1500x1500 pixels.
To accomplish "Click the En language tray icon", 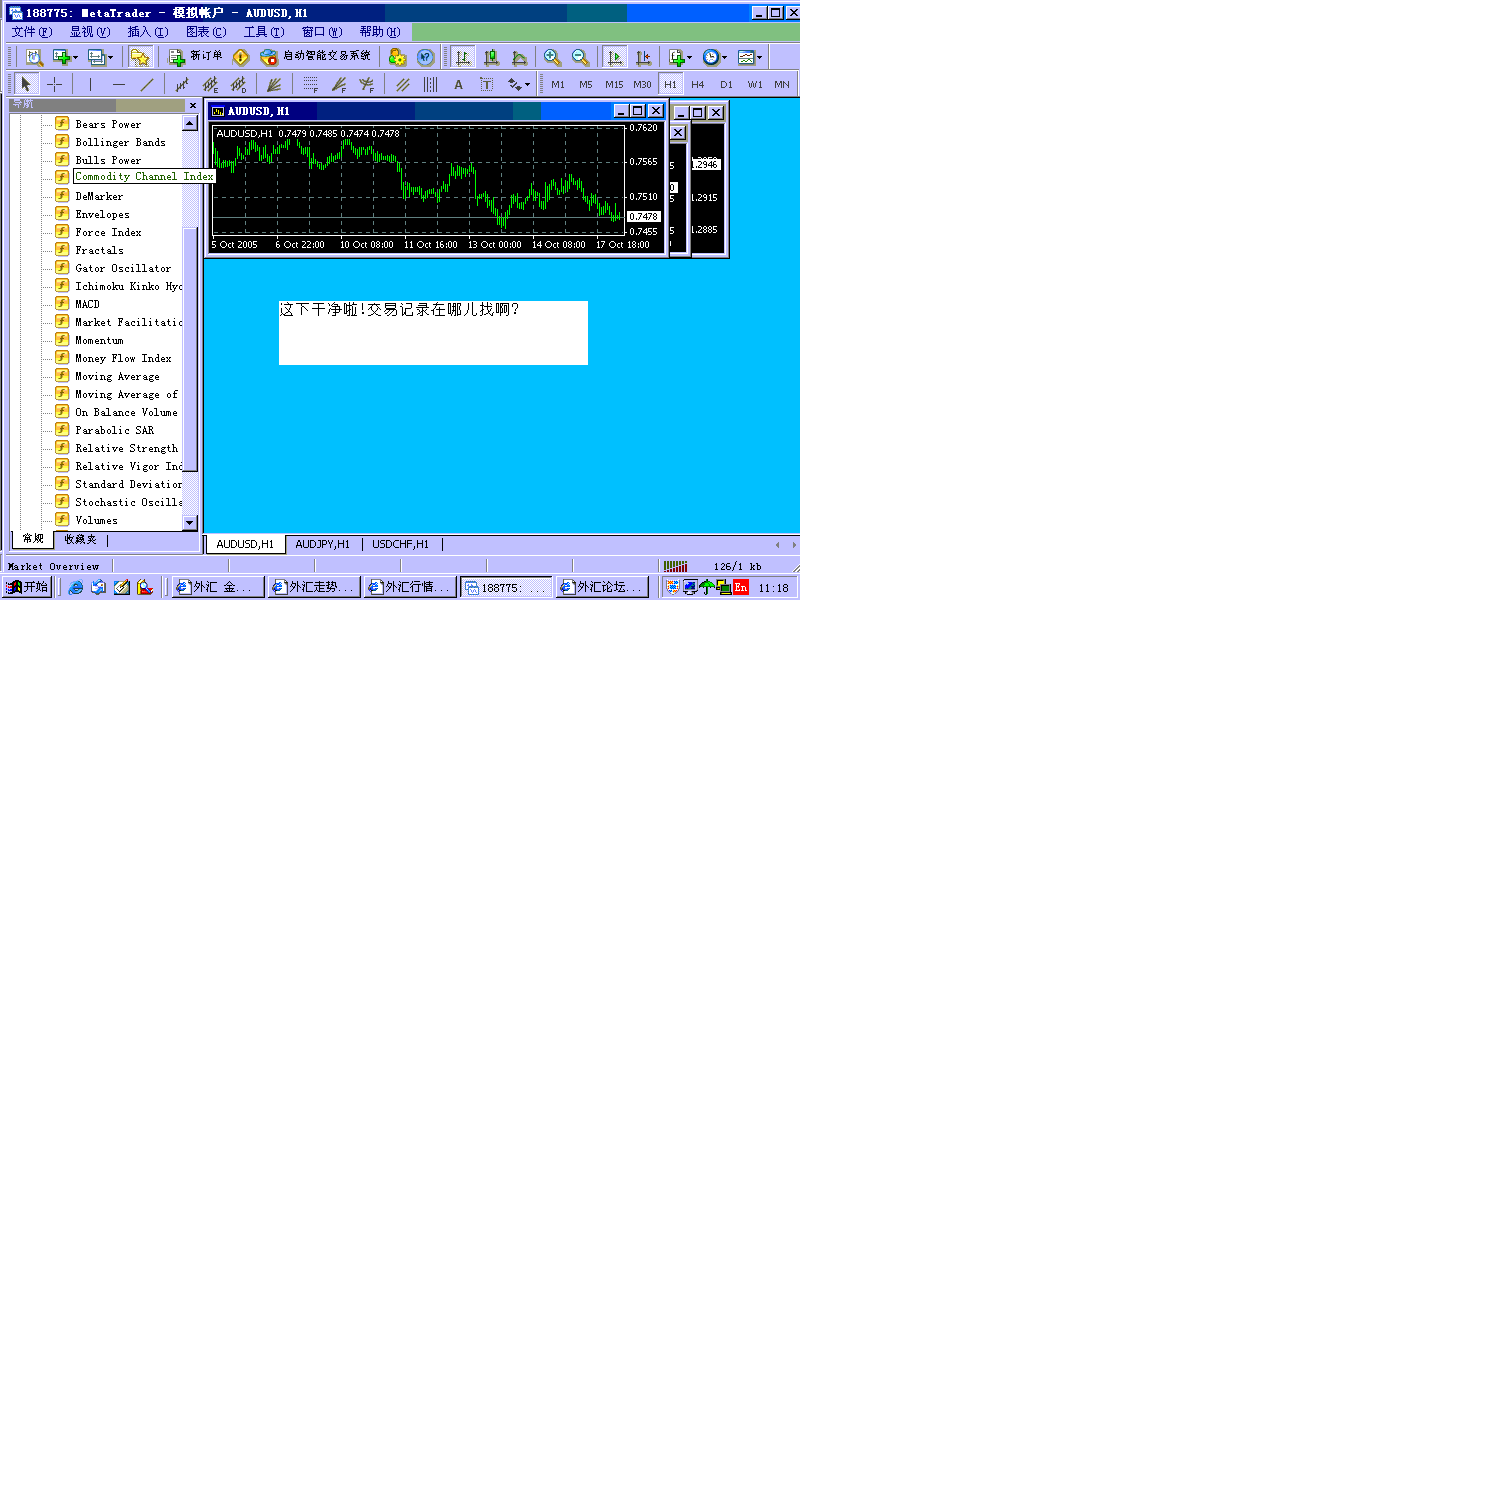I will pos(741,588).
